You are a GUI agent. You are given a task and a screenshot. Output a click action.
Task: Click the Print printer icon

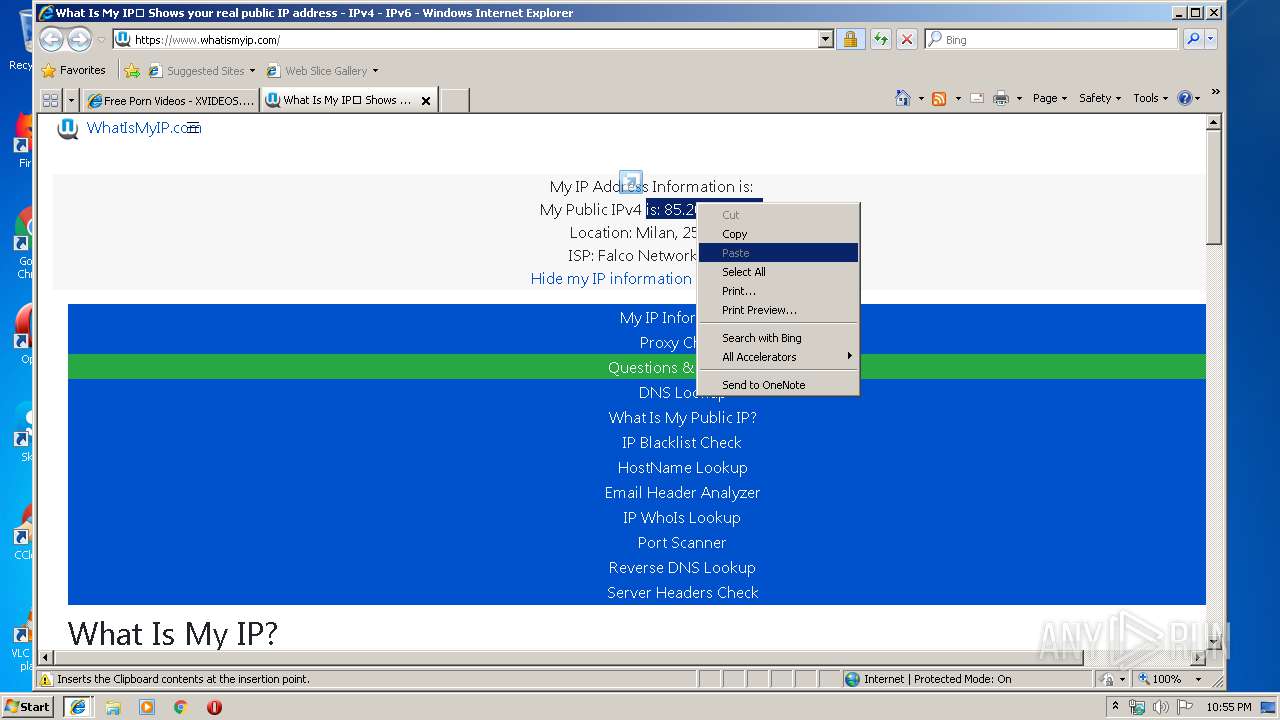[1001, 98]
